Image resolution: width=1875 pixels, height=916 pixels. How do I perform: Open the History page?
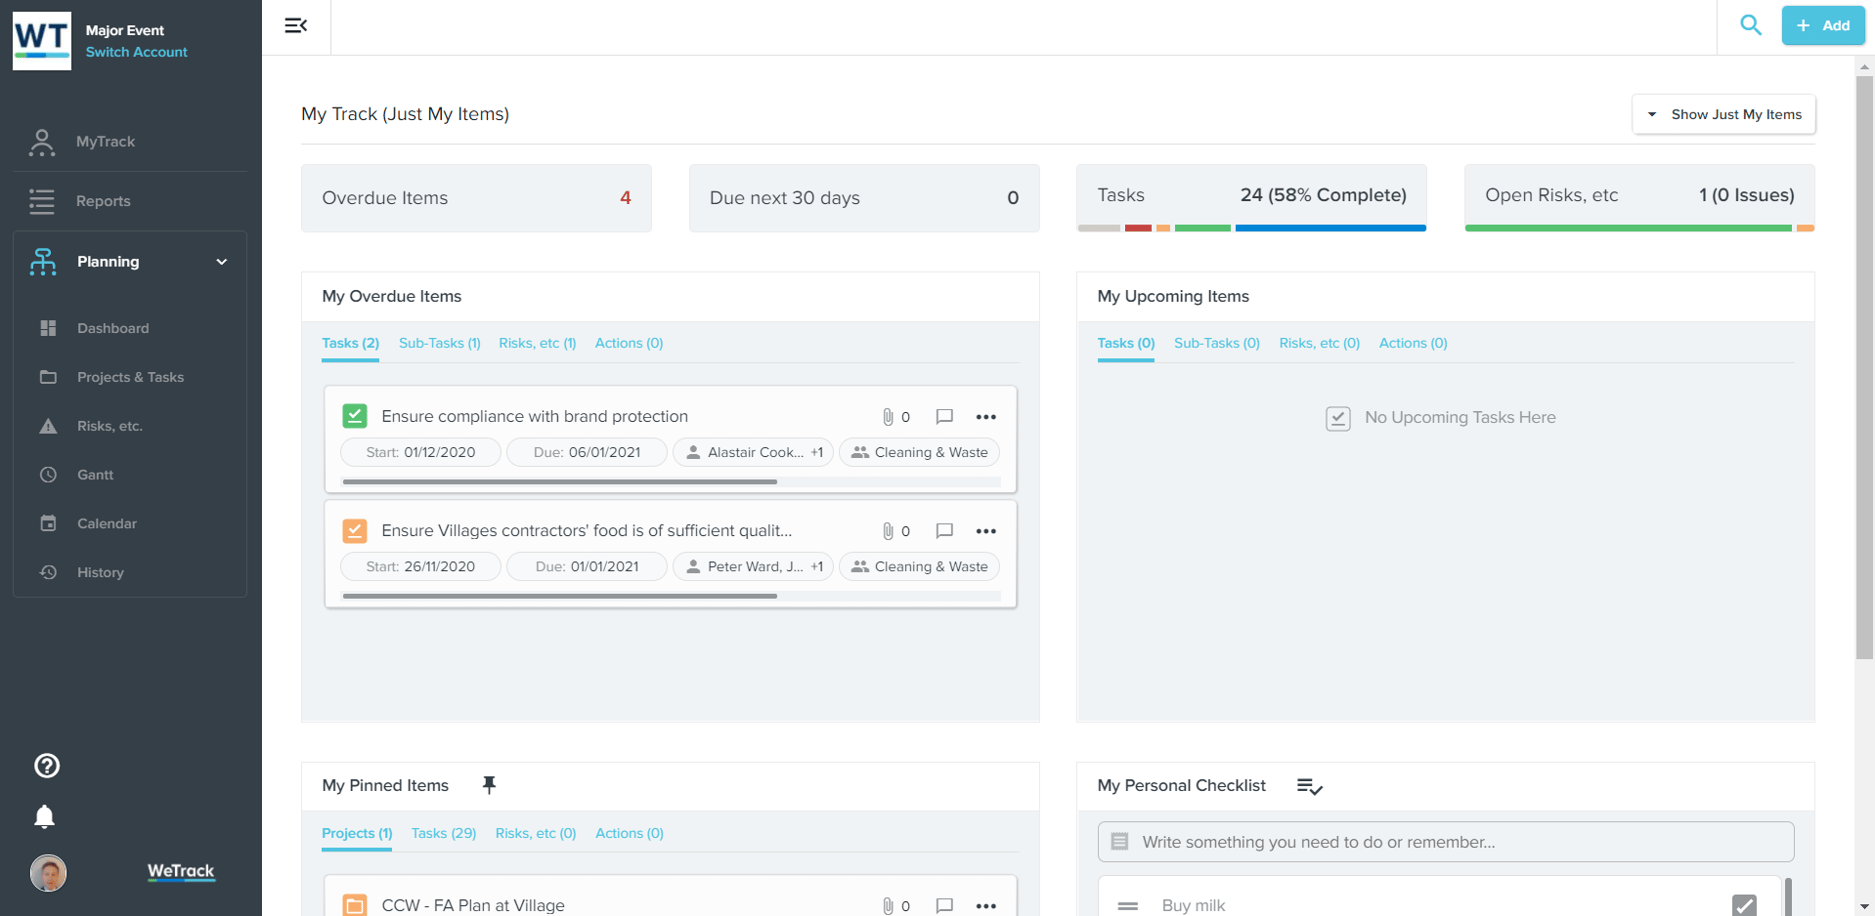point(100,572)
